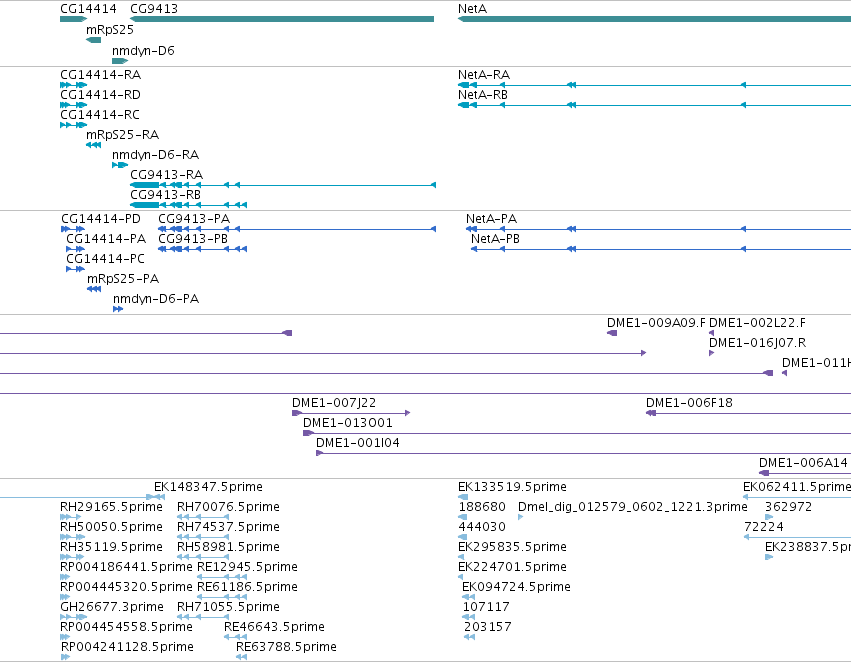Click the CG9413 gene bar
Viewport: 851px width, 662px height.
coord(282,19)
